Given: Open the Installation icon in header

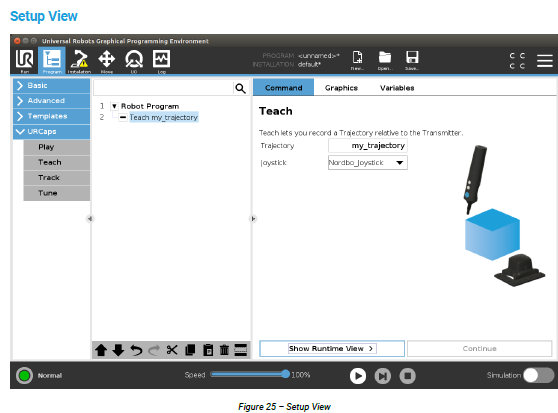Looking at the screenshot, I should 79,60.
